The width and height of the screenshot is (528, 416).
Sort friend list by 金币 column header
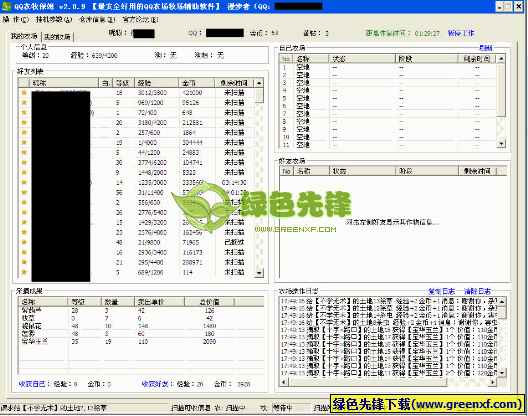click(x=197, y=83)
